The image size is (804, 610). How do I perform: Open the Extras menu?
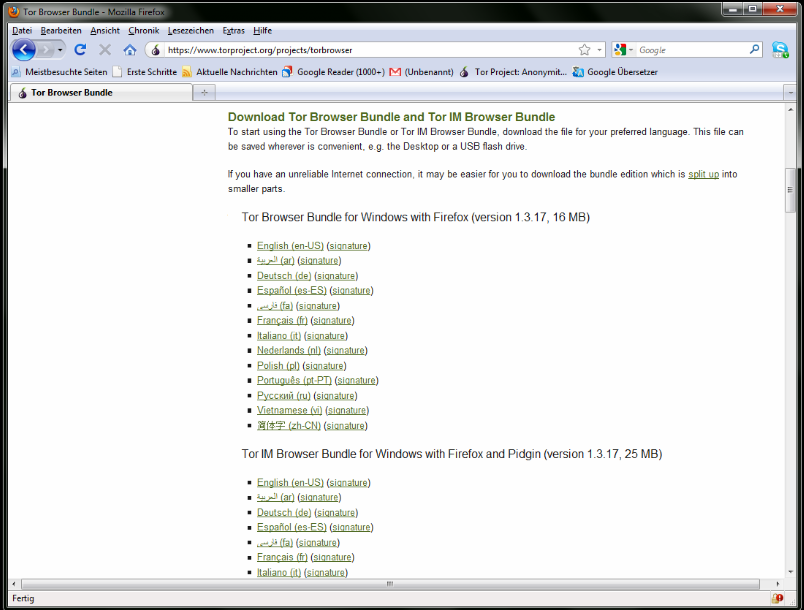tap(233, 31)
